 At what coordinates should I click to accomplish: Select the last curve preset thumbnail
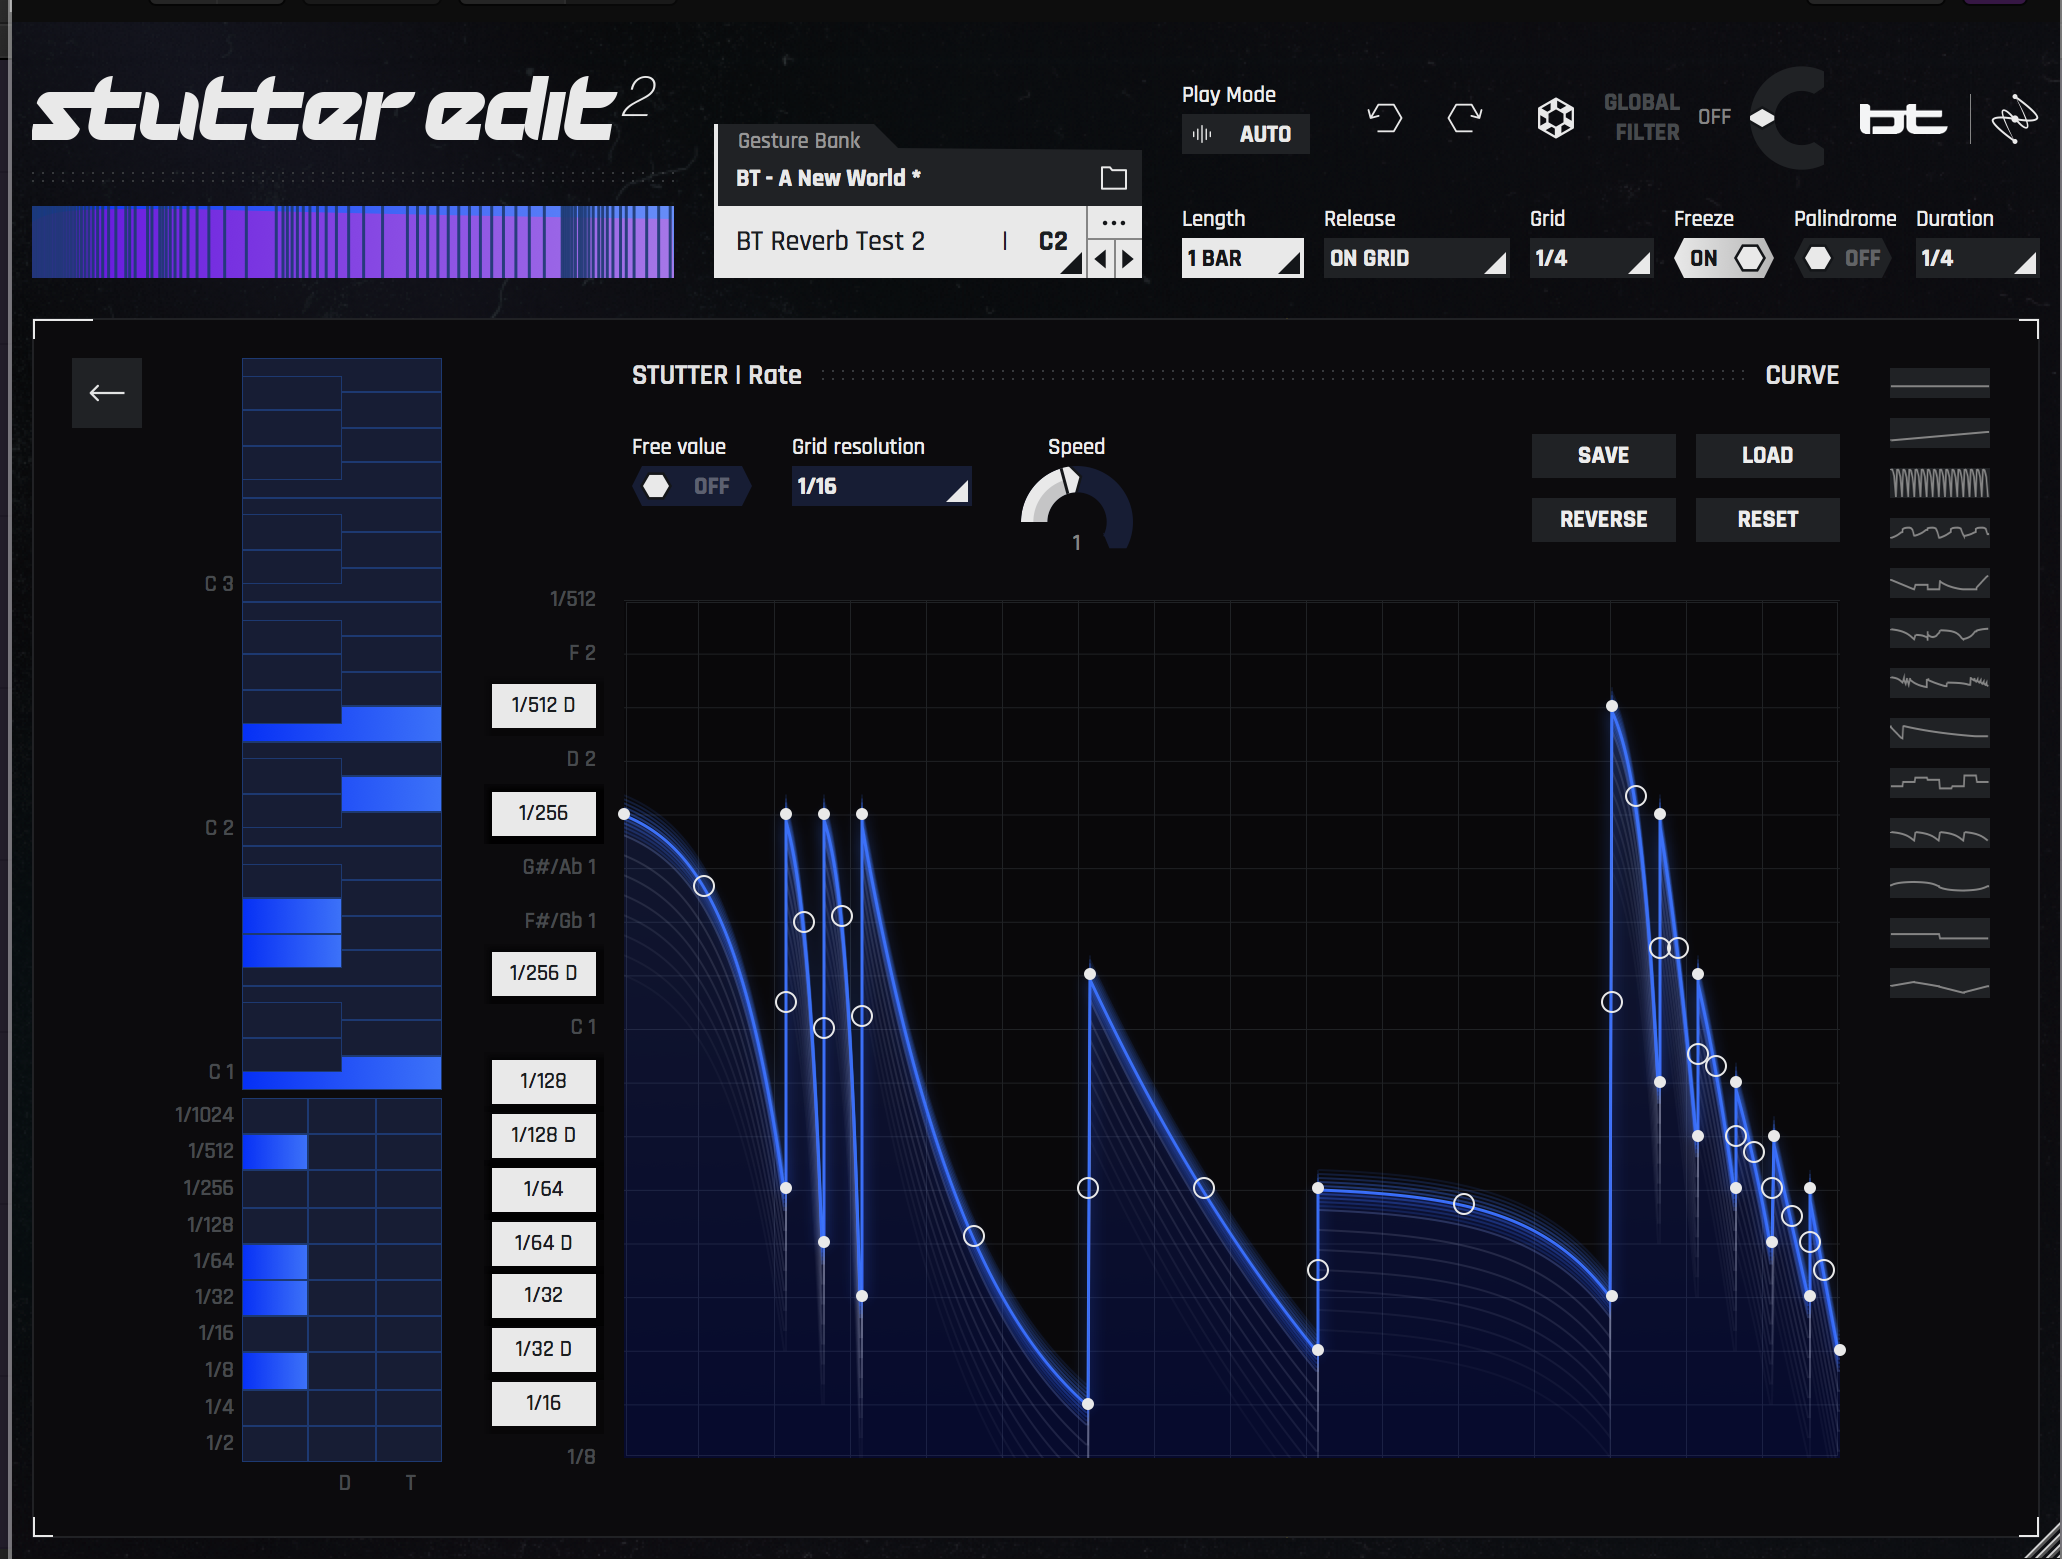tap(1939, 983)
